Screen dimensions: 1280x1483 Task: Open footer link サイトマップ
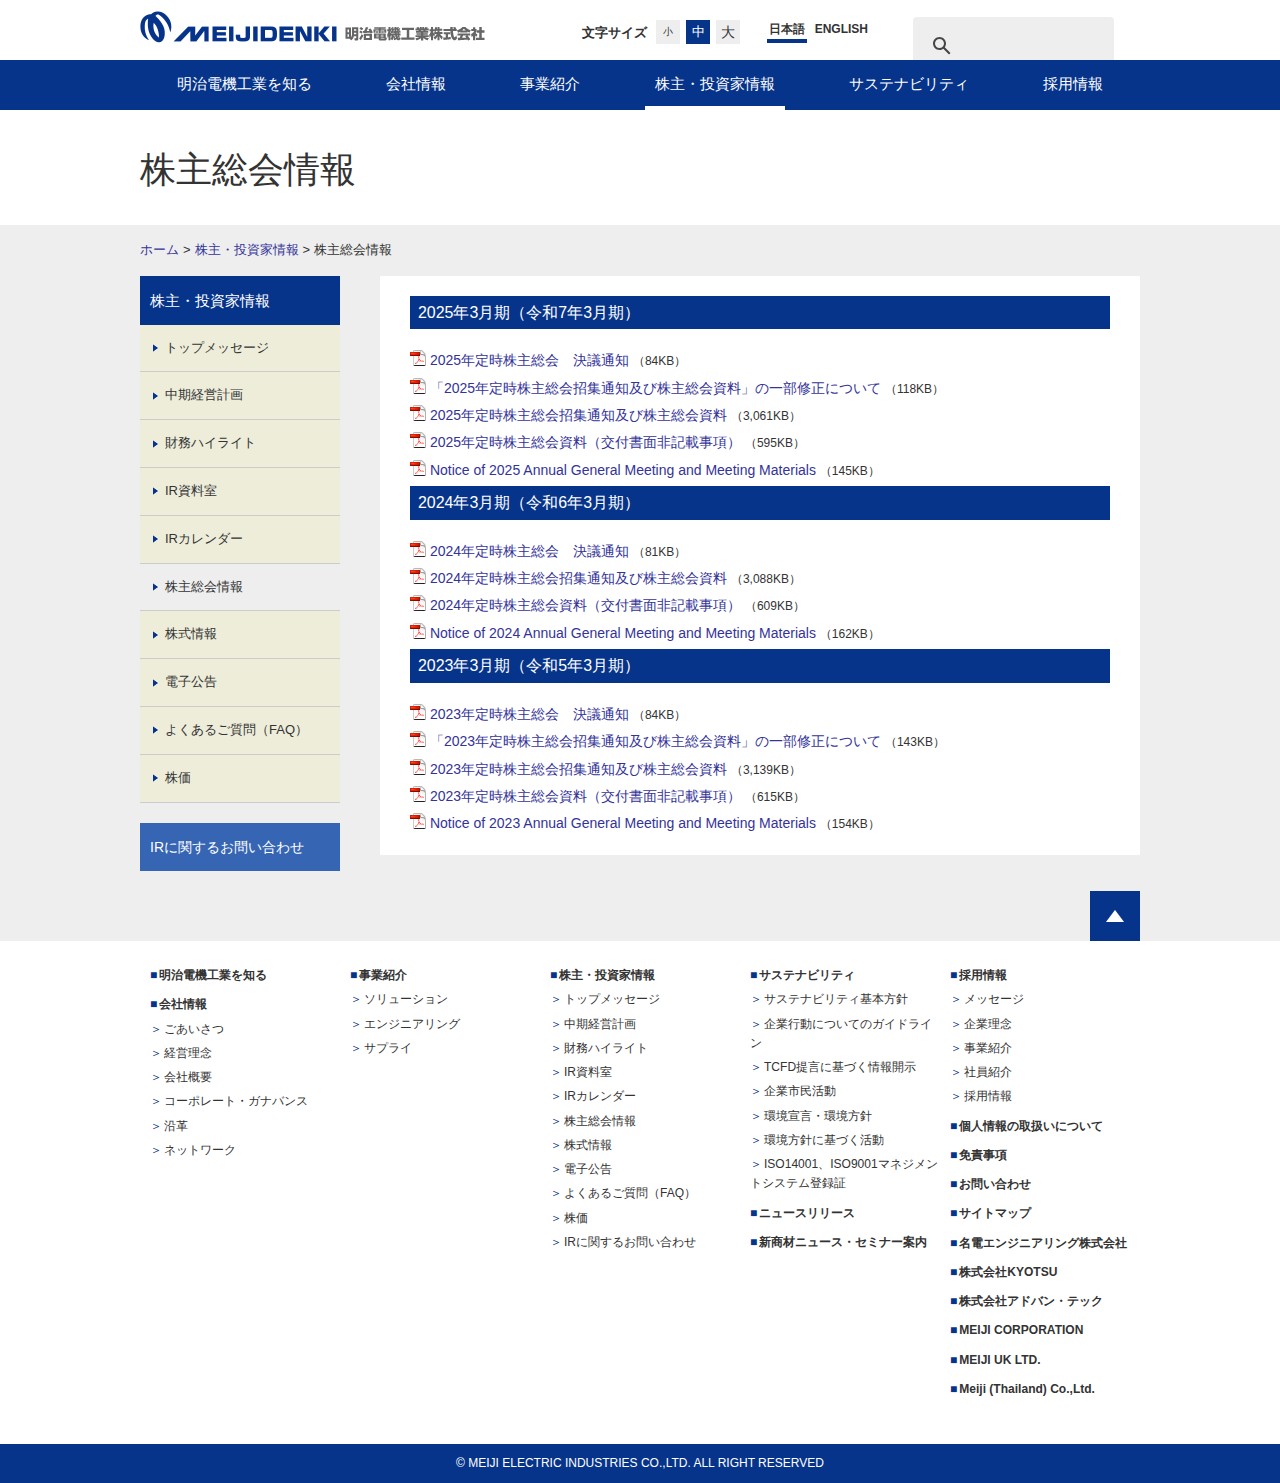(x=994, y=1213)
